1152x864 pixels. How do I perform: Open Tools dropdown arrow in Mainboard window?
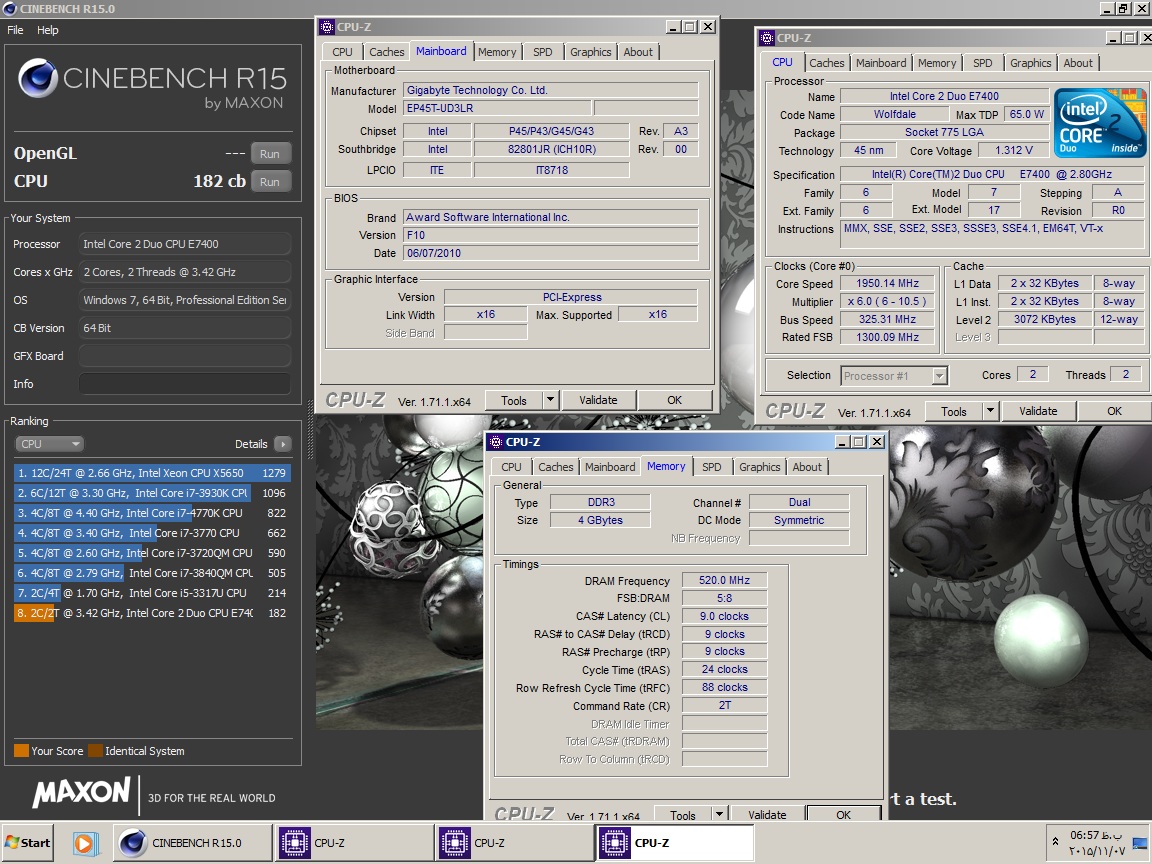(x=550, y=400)
